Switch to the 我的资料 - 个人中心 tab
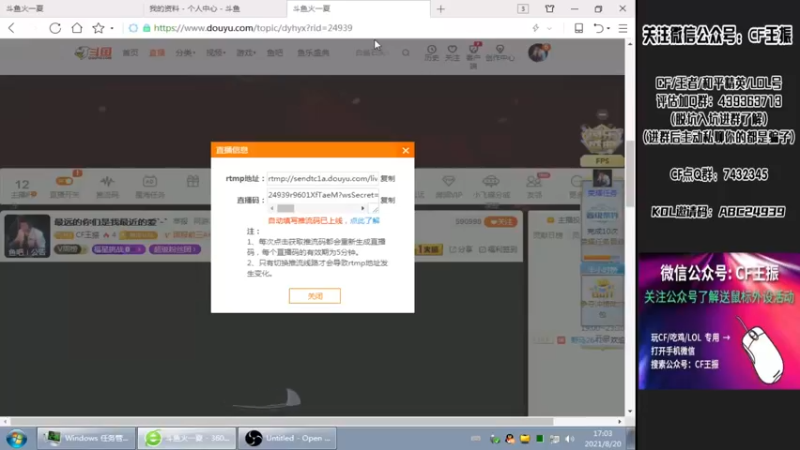 (214, 9)
